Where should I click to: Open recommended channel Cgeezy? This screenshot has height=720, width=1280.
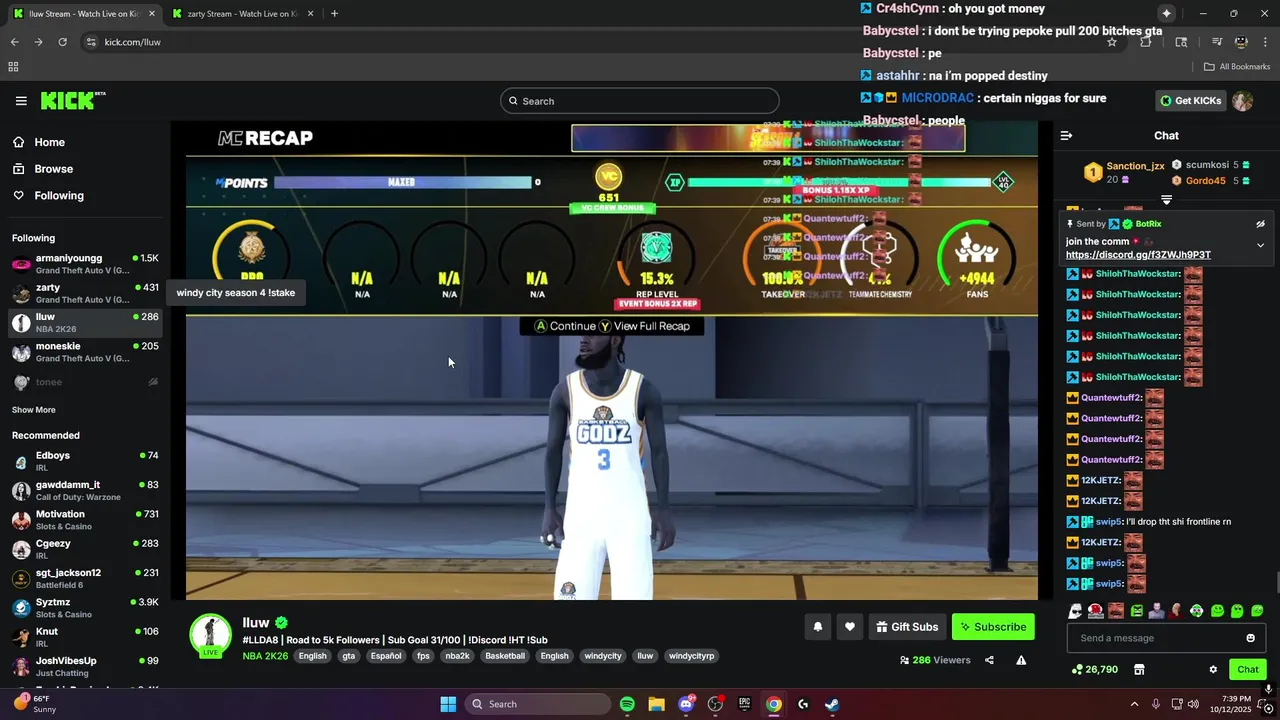click(x=85, y=549)
